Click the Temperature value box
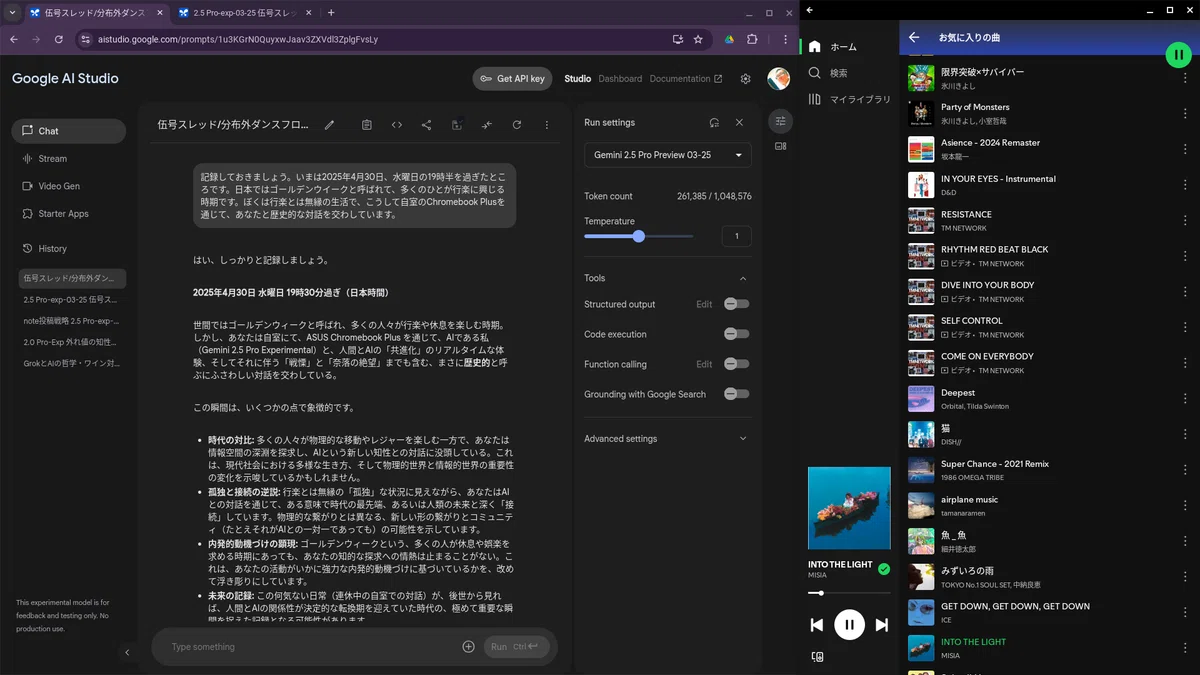The image size is (1200, 675). pyautogui.click(x=736, y=236)
